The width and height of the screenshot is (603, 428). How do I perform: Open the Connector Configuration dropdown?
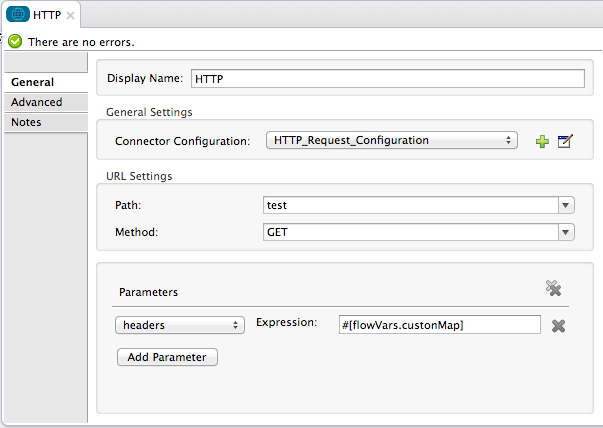(392, 141)
